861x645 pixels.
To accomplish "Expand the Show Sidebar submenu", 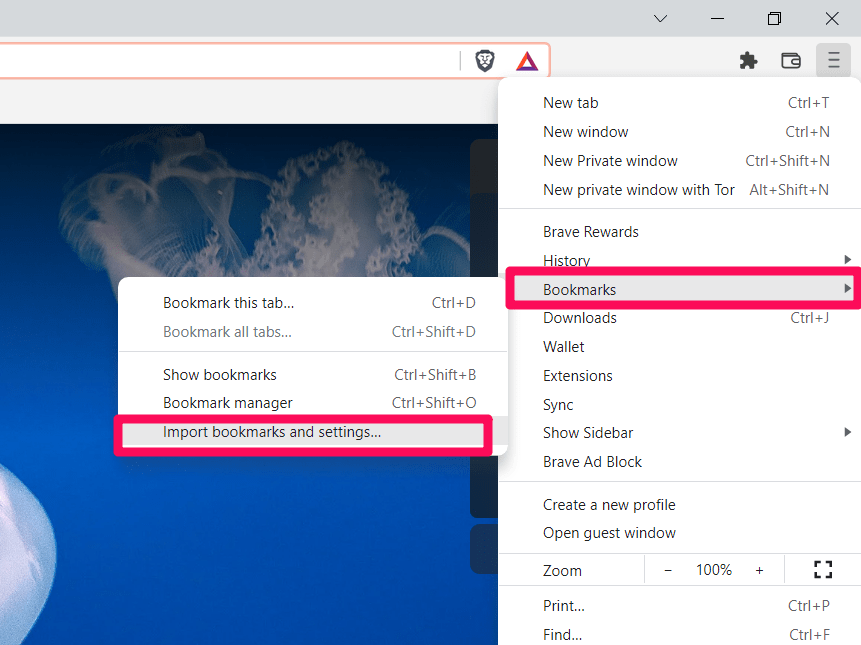I will pyautogui.click(x=679, y=433).
